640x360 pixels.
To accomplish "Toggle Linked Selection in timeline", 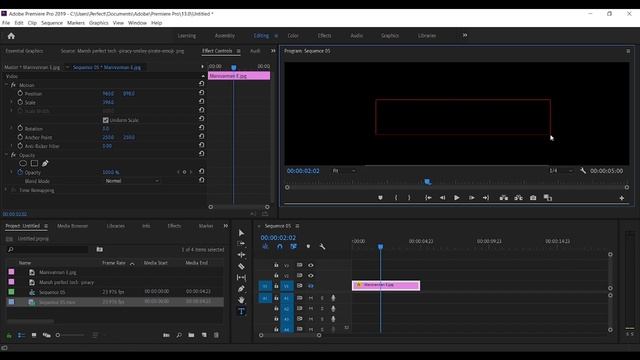I will point(293,247).
